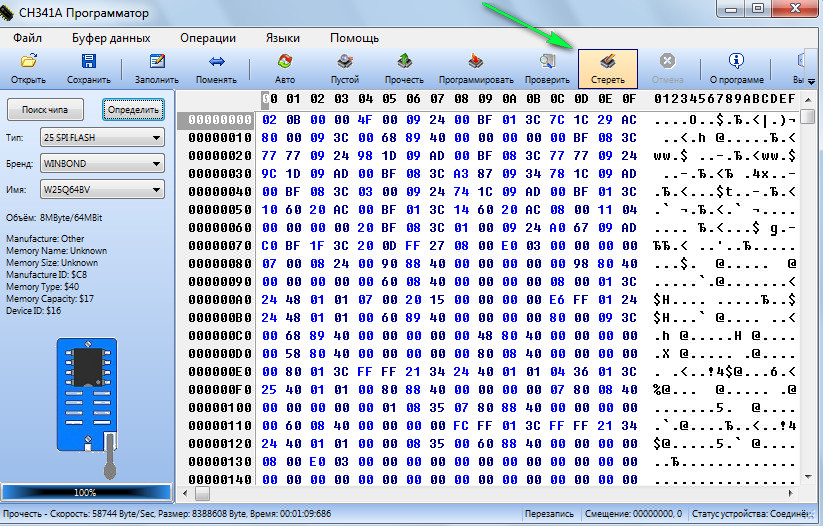823x526 pixels.
Task: Read chip using Прочесть icon
Action: [x=404, y=69]
